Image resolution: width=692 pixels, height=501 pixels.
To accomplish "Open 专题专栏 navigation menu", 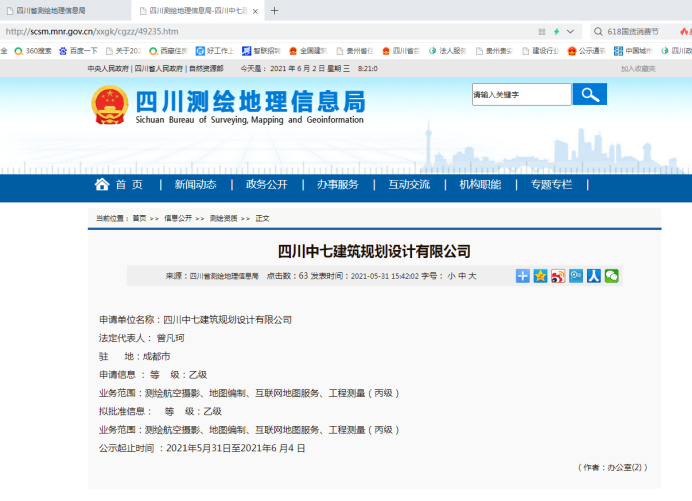I will tap(551, 185).
